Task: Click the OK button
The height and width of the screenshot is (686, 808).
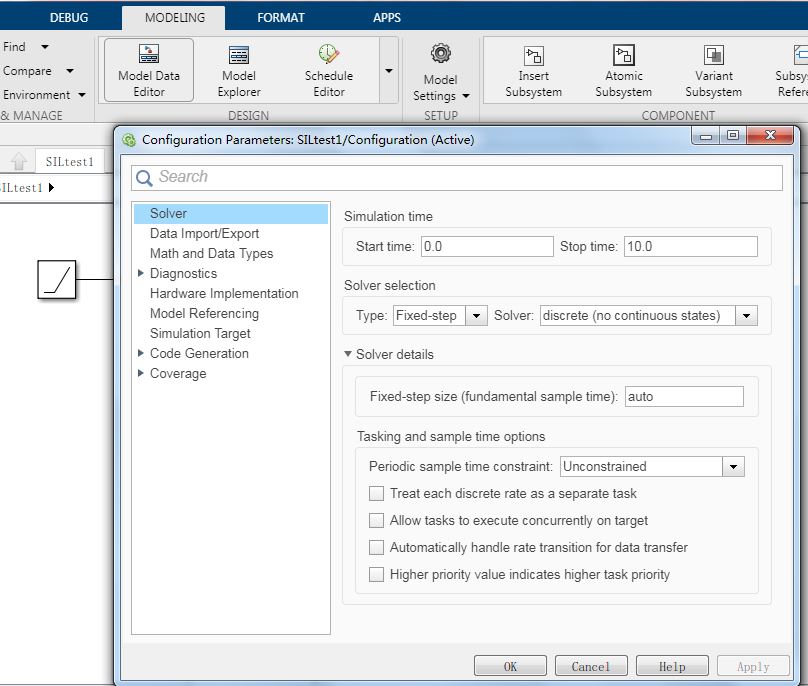Action: pyautogui.click(x=510, y=666)
